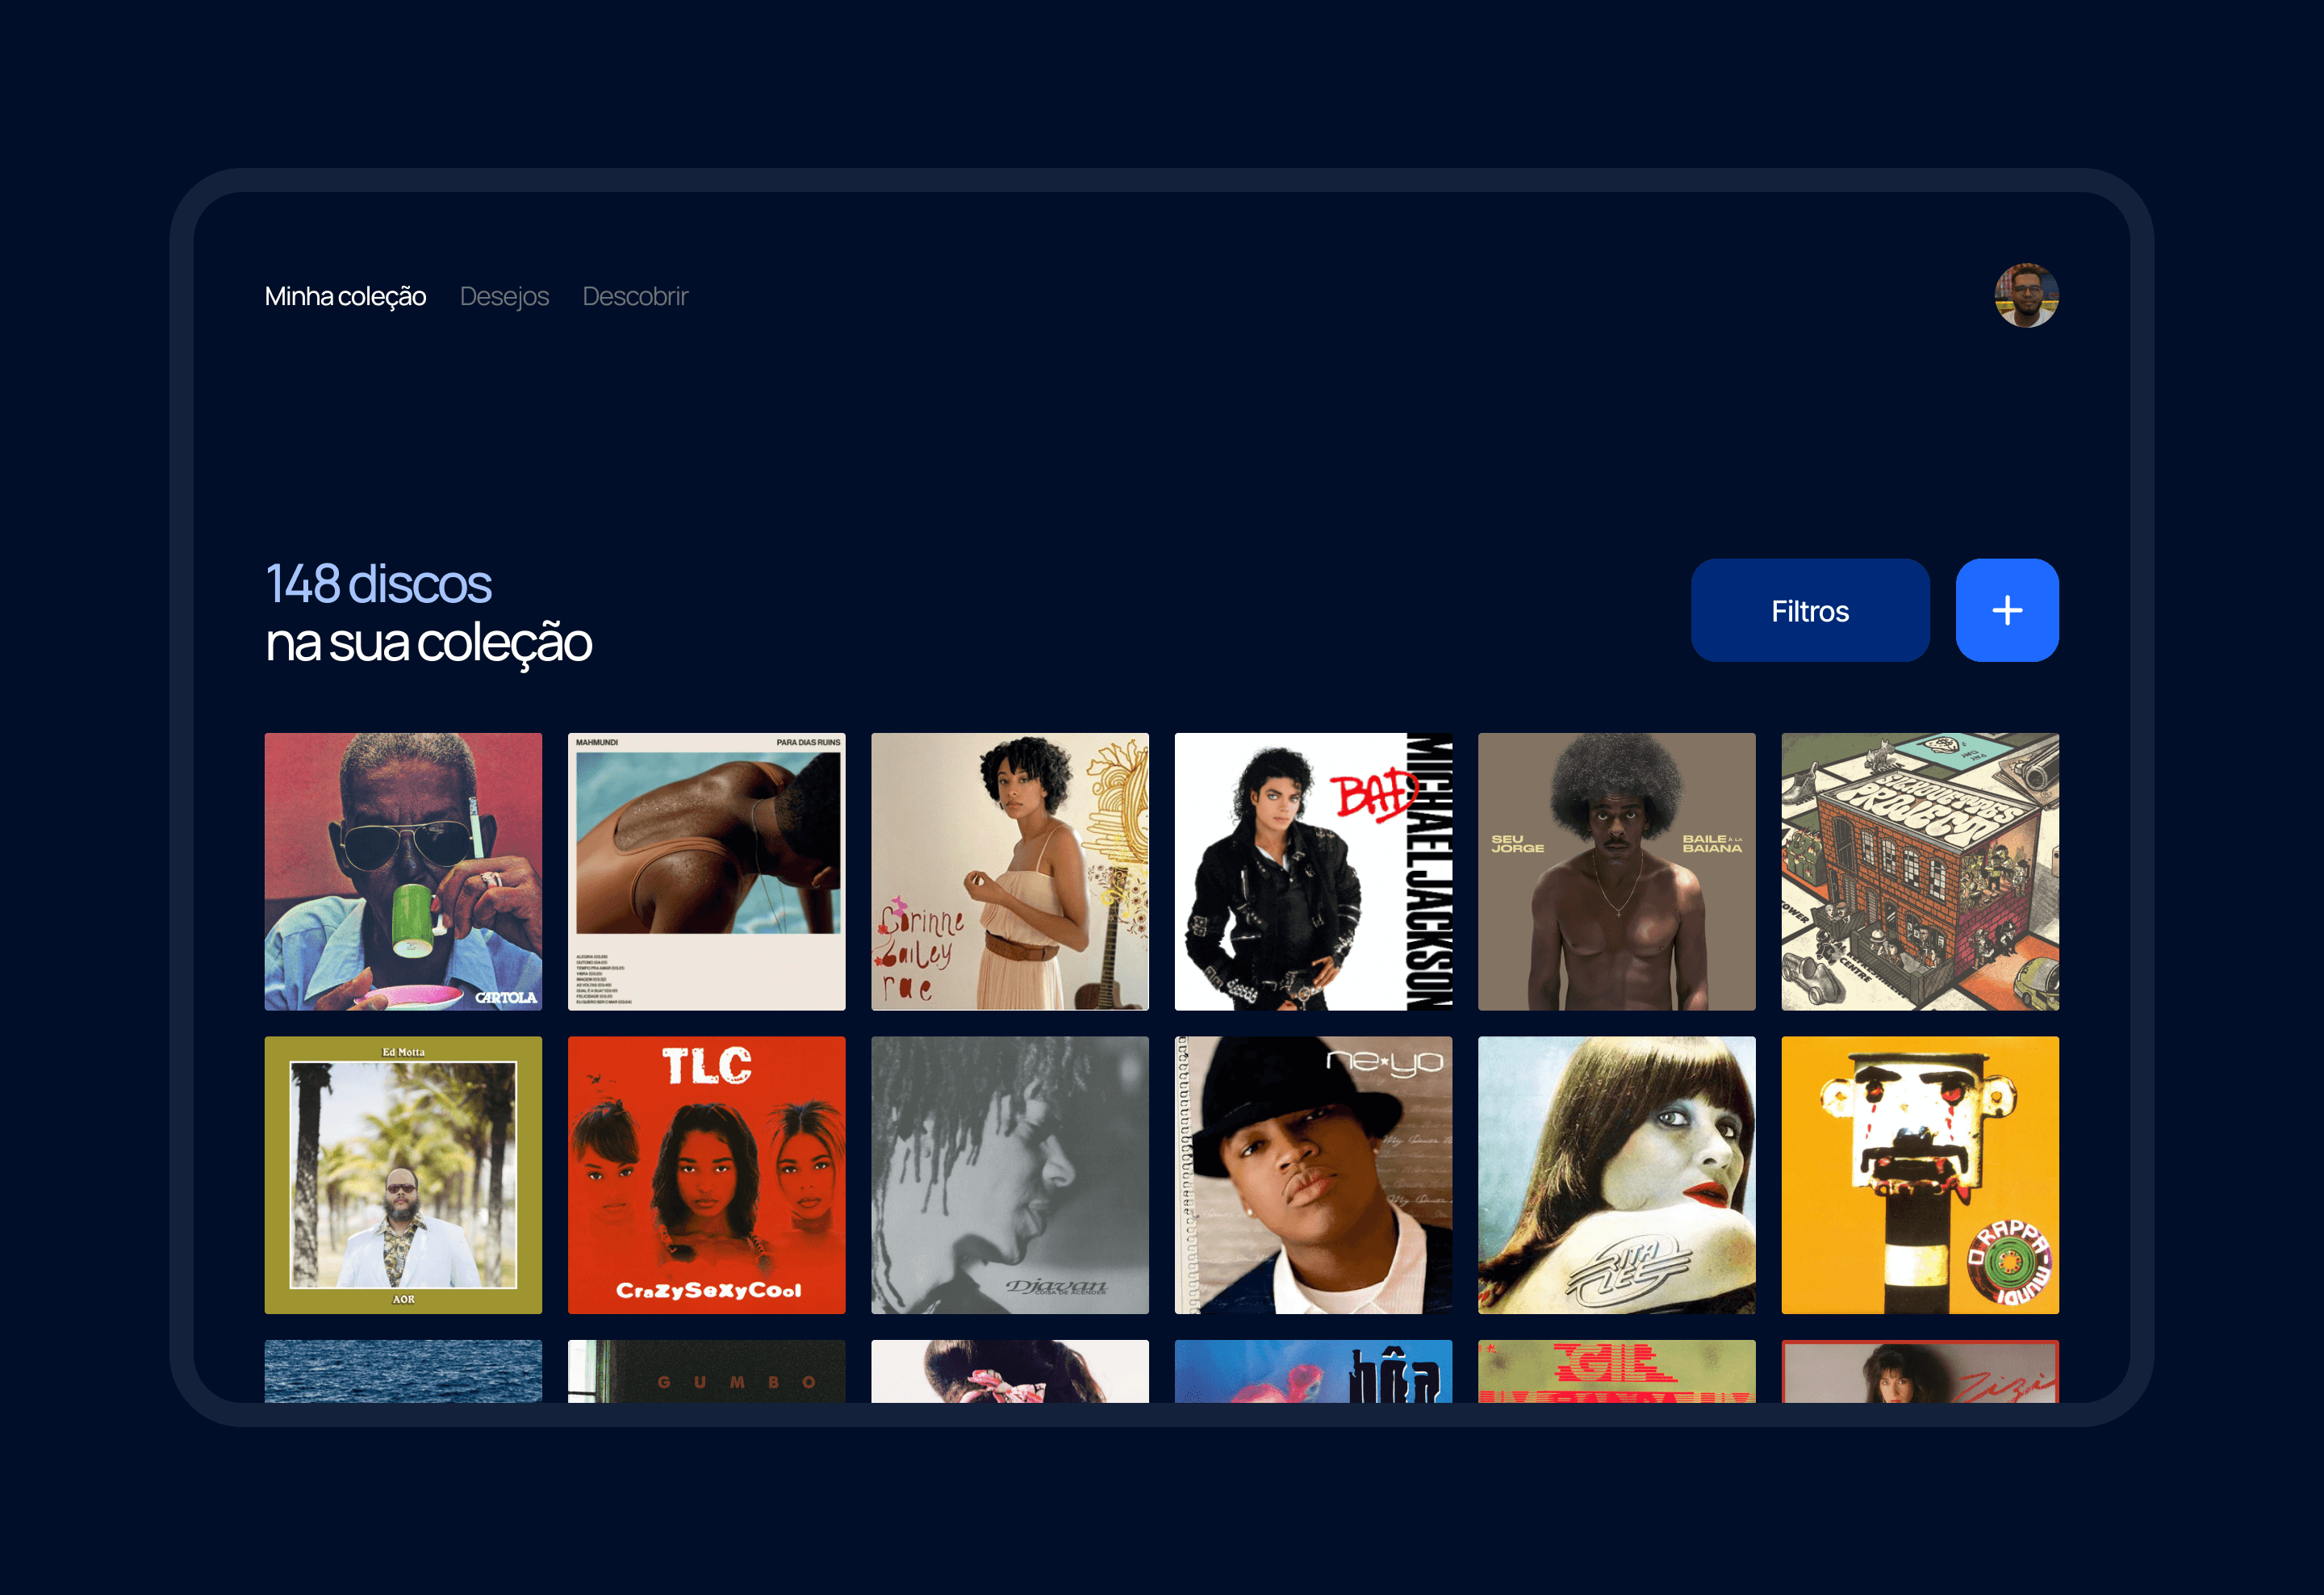This screenshot has width=2324, height=1595.
Task: Click the plus add-record button
Action: (x=2006, y=610)
